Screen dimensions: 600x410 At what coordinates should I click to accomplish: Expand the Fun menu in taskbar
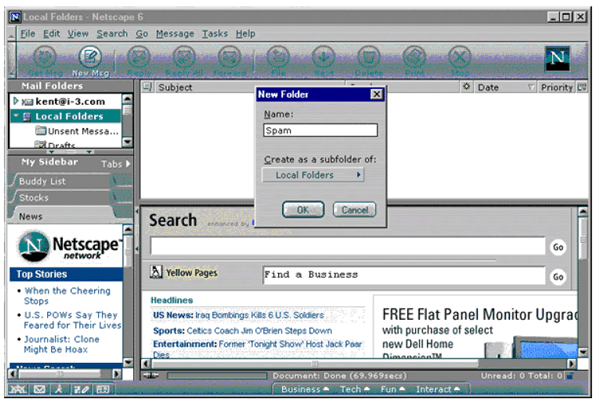[393, 389]
